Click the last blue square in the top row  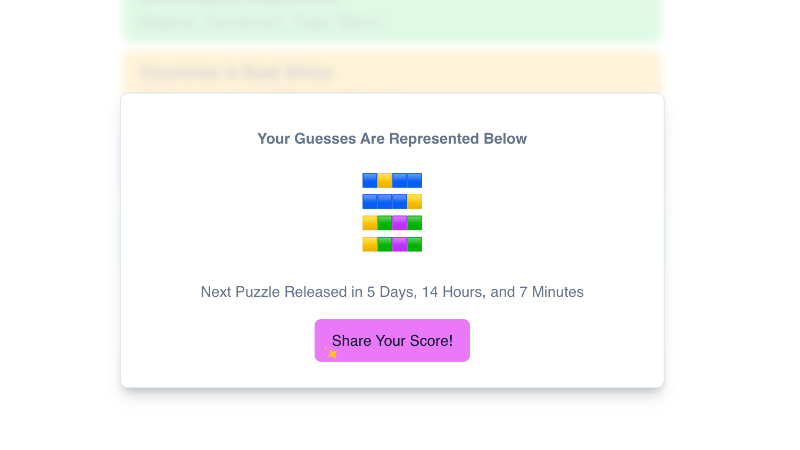(x=415, y=181)
